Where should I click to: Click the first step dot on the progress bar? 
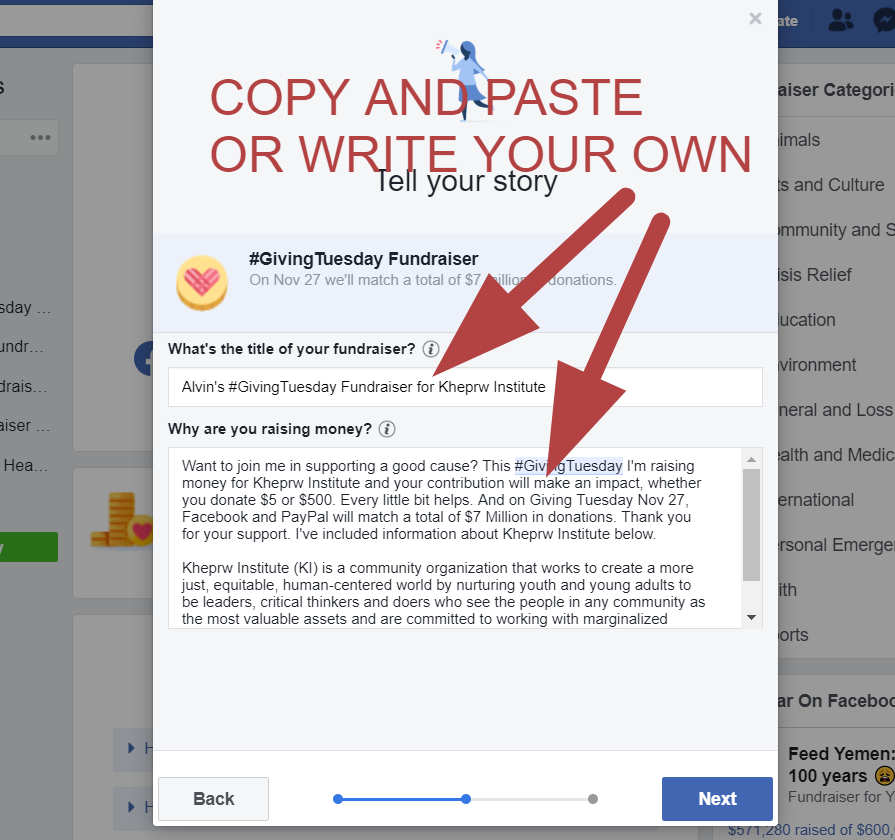coord(338,799)
